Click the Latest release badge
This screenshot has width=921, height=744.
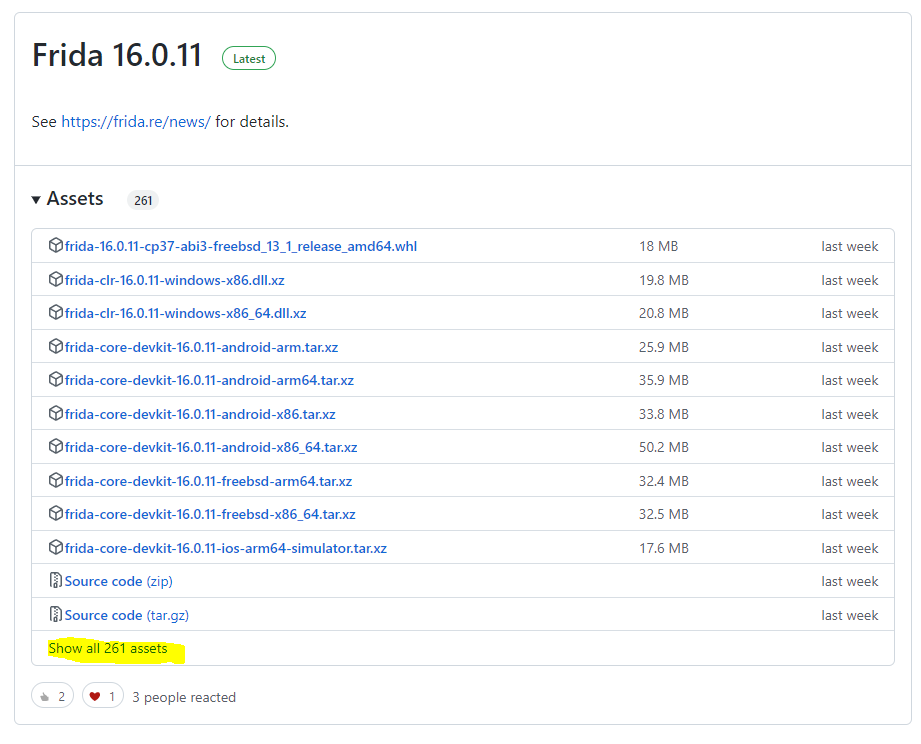248,58
